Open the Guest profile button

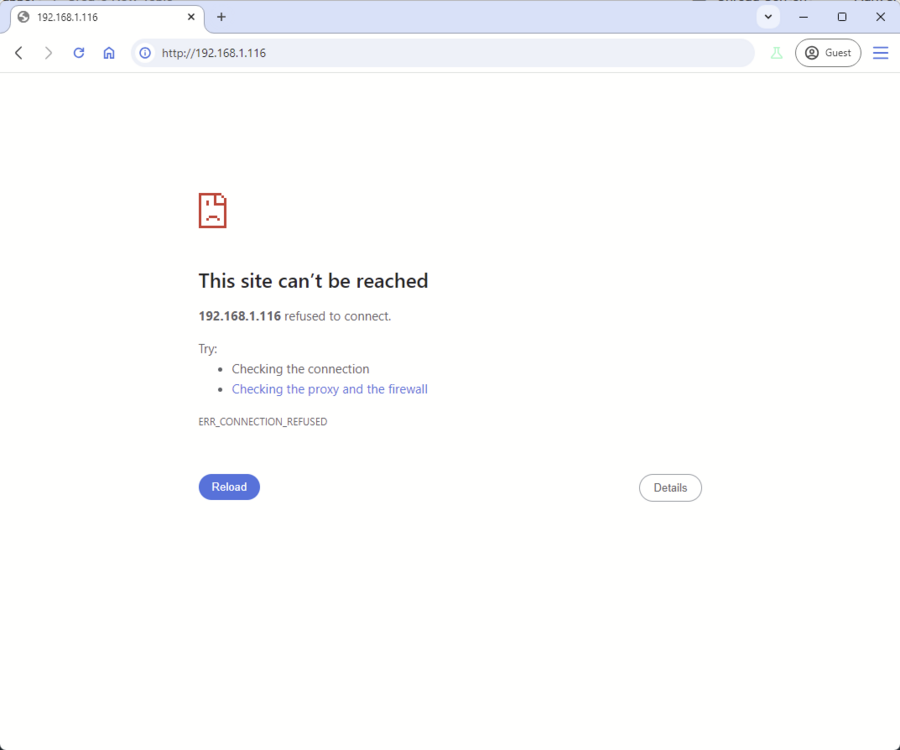(828, 53)
